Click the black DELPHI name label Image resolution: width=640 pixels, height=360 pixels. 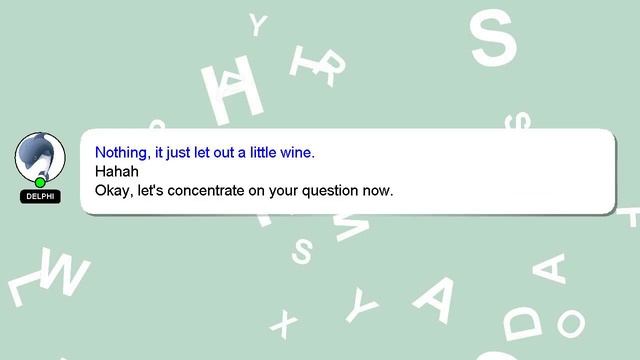[40, 196]
